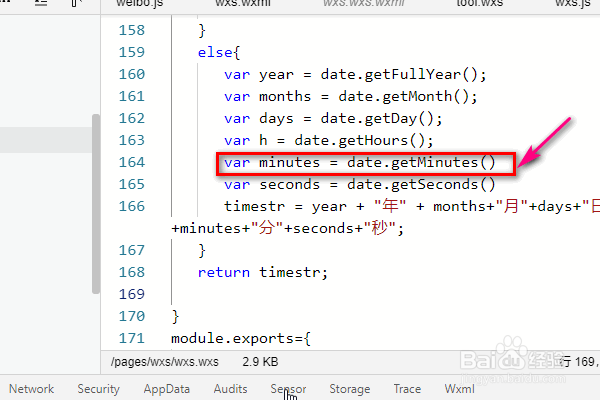Viewport: 600px width, 400px height.
Task: Switch to the Security tab
Action: [x=98, y=389]
